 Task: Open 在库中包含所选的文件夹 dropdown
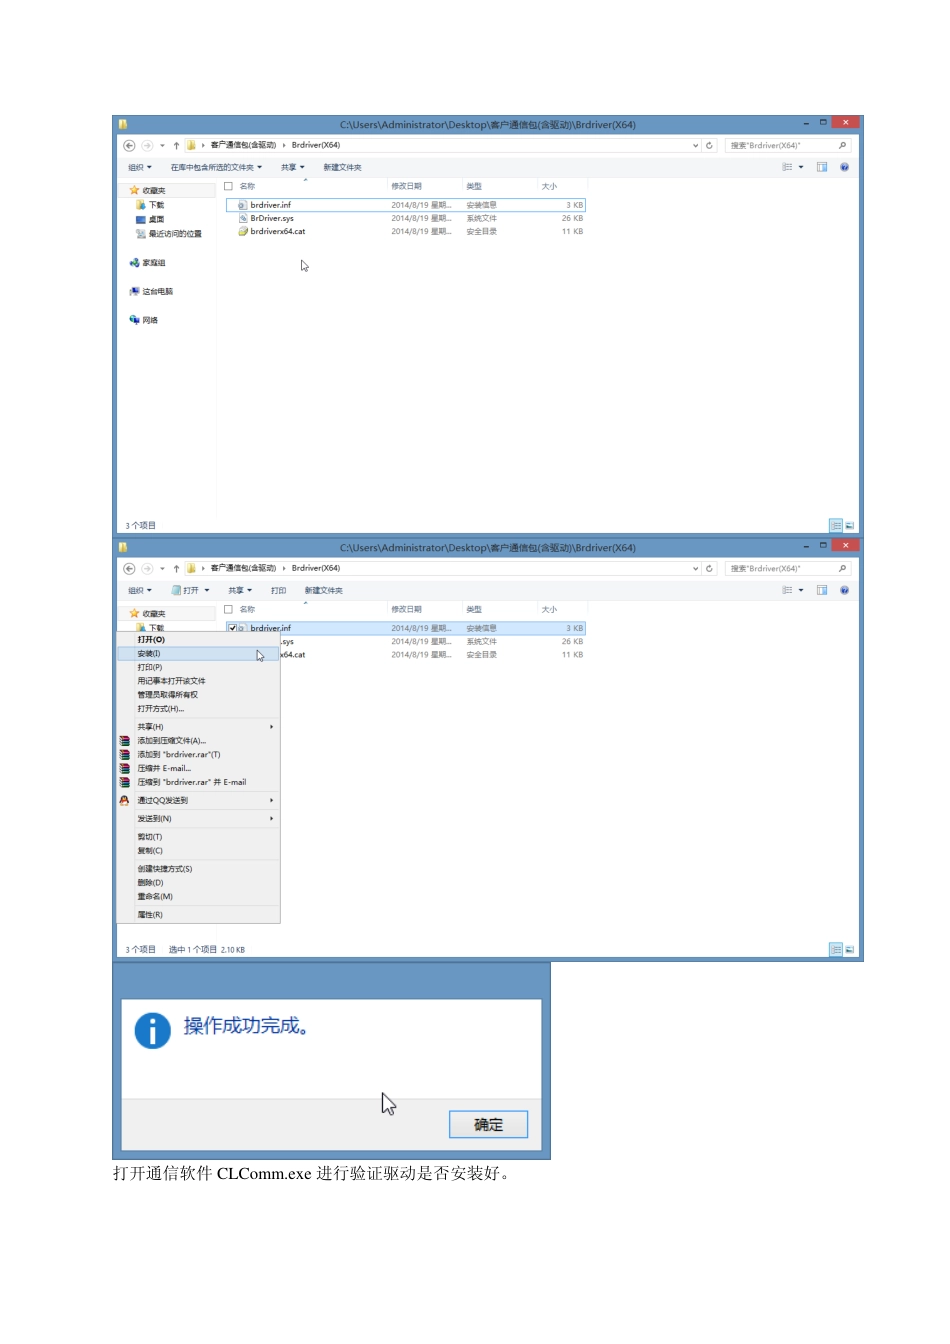216,167
